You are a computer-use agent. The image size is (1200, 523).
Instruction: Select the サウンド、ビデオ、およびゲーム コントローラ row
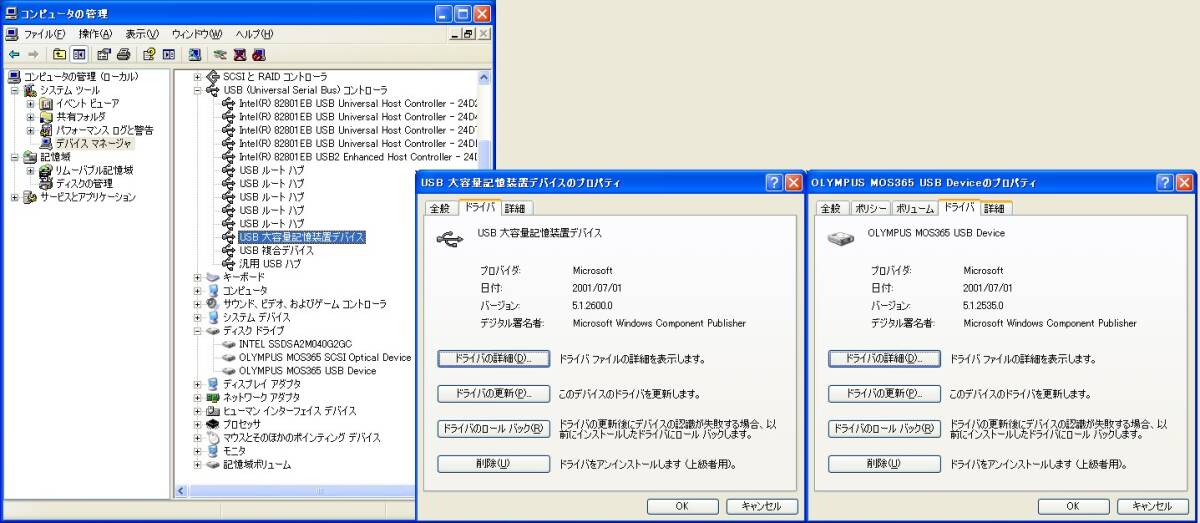[304, 304]
